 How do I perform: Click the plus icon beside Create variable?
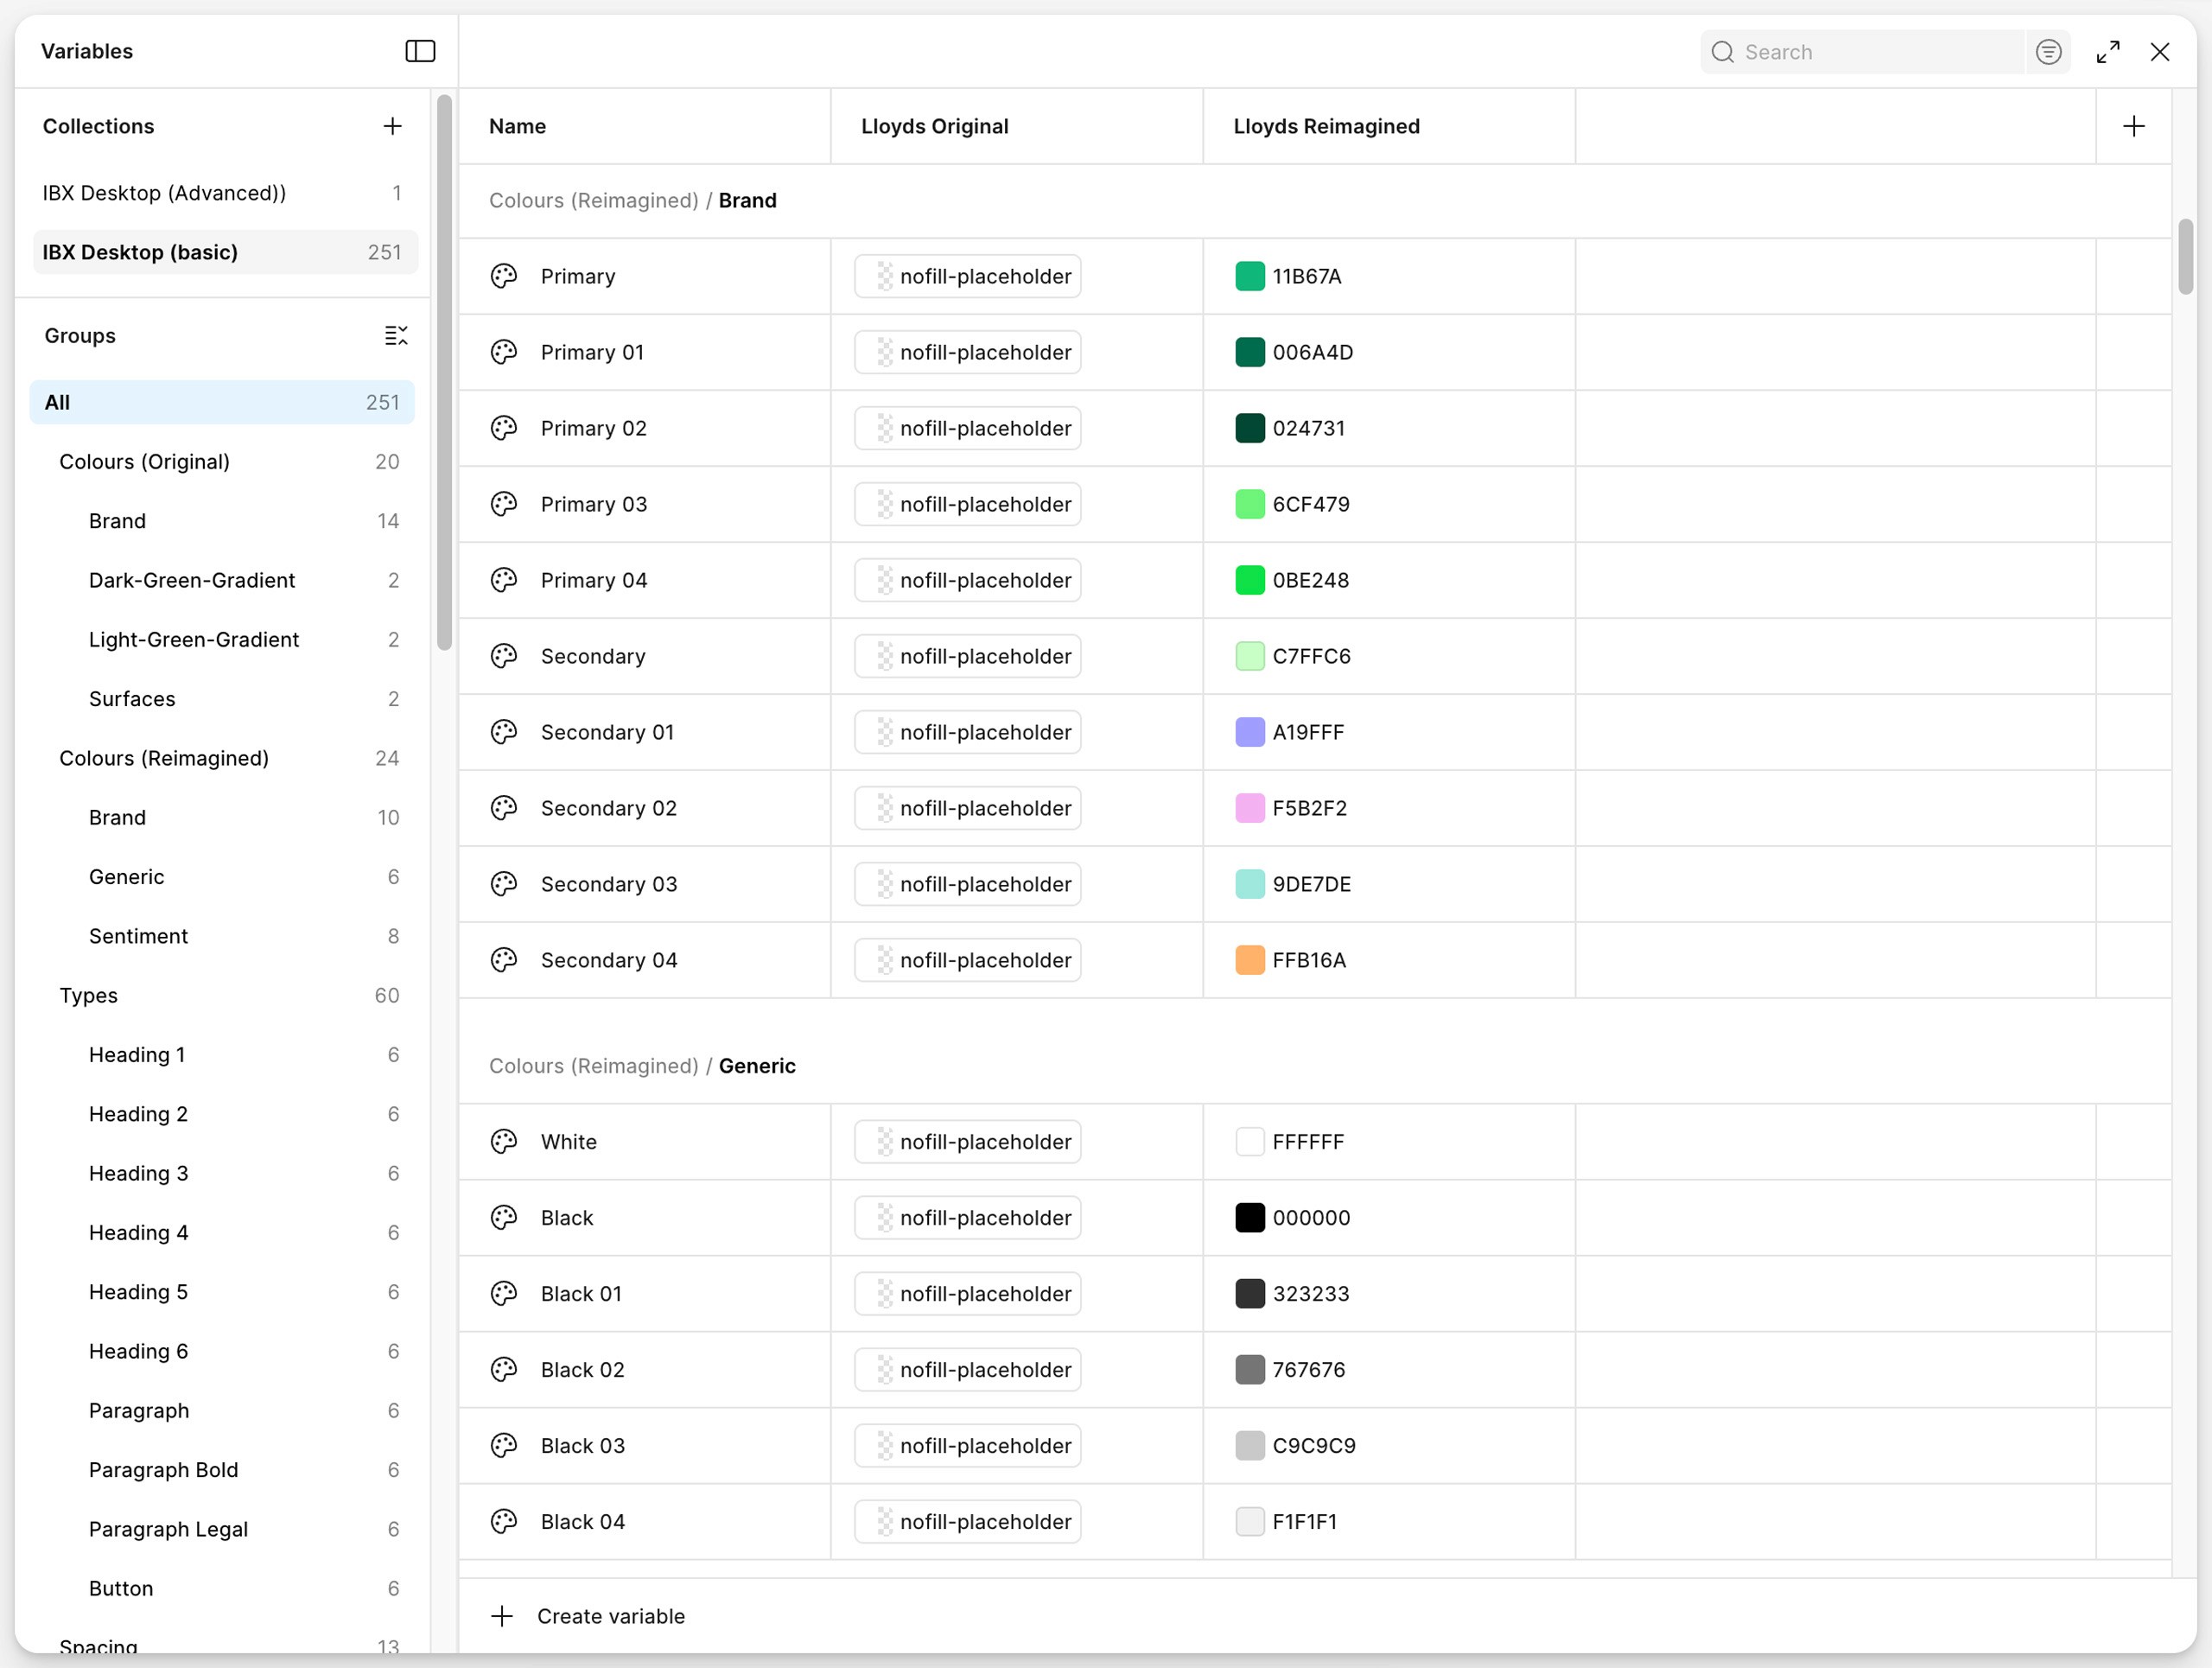tap(502, 1616)
